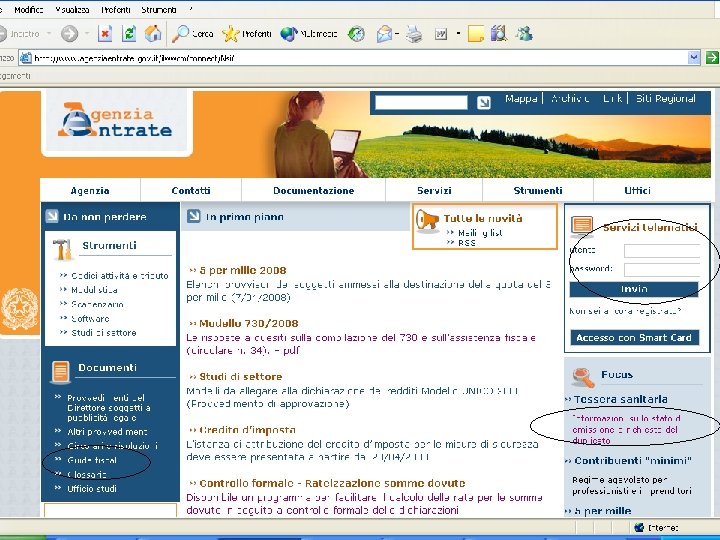Viewport: 720px width, 540px height.
Task: Click the Invia login button
Action: click(634, 289)
